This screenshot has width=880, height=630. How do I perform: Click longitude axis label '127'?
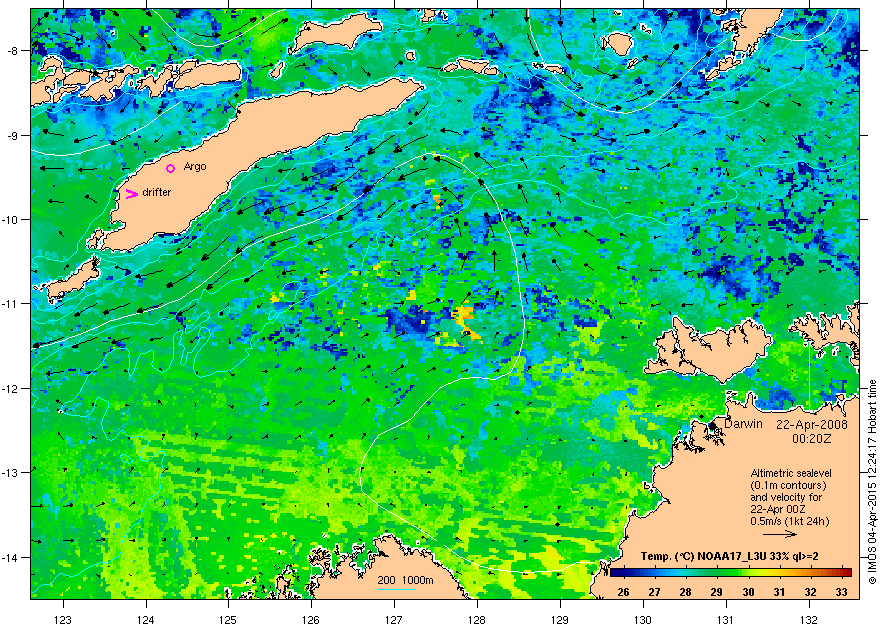pos(394,620)
